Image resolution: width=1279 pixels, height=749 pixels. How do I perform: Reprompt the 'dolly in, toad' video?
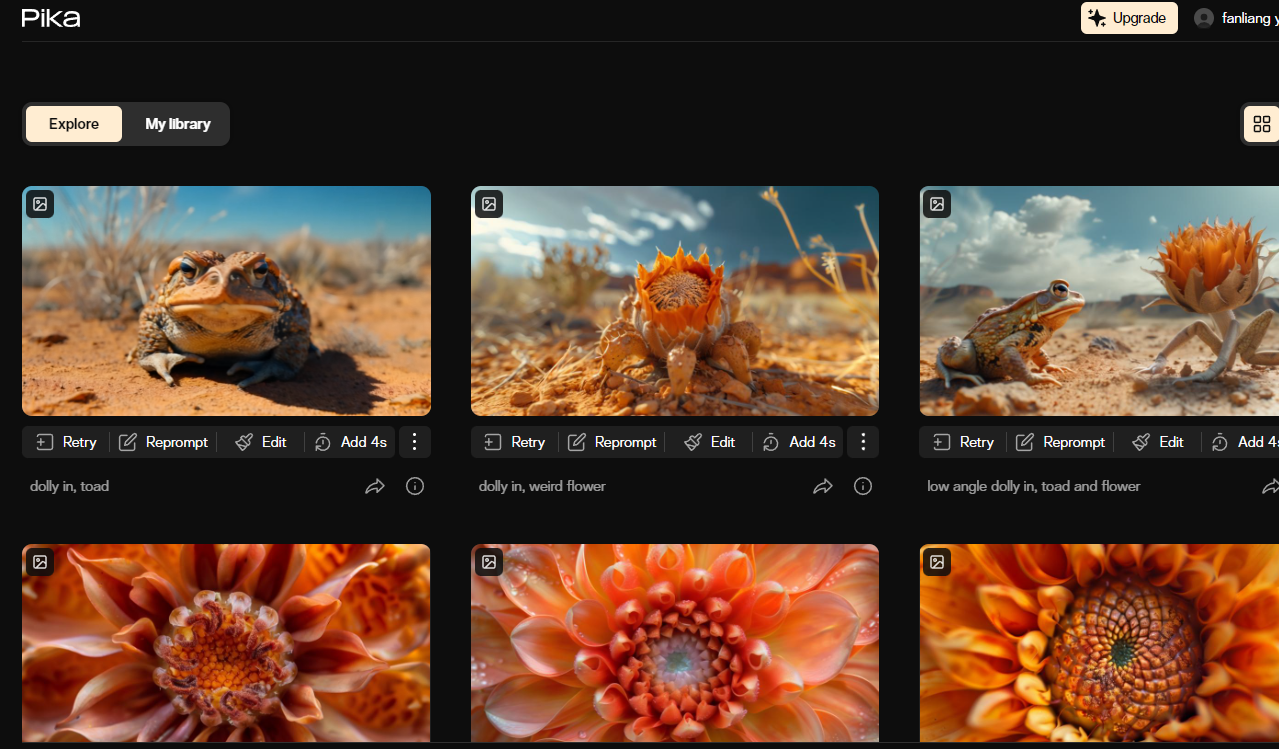(164, 442)
